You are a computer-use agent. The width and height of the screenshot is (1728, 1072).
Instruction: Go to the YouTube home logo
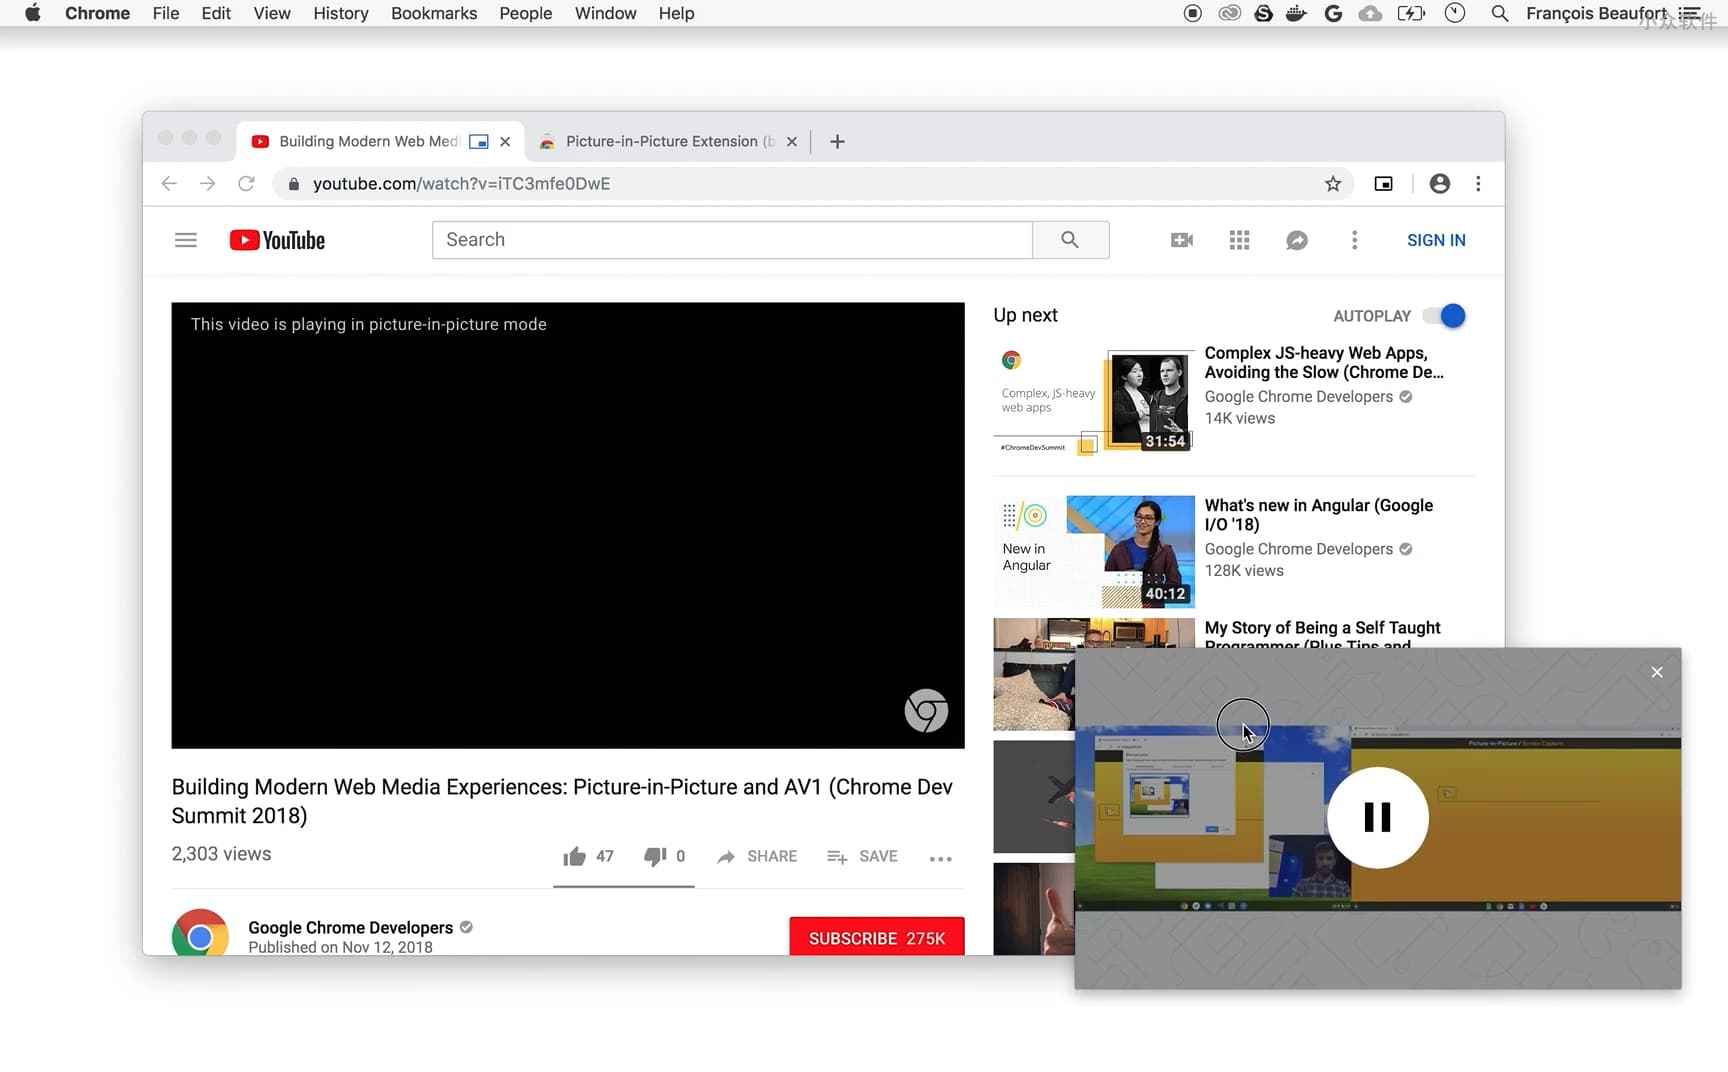click(x=277, y=240)
